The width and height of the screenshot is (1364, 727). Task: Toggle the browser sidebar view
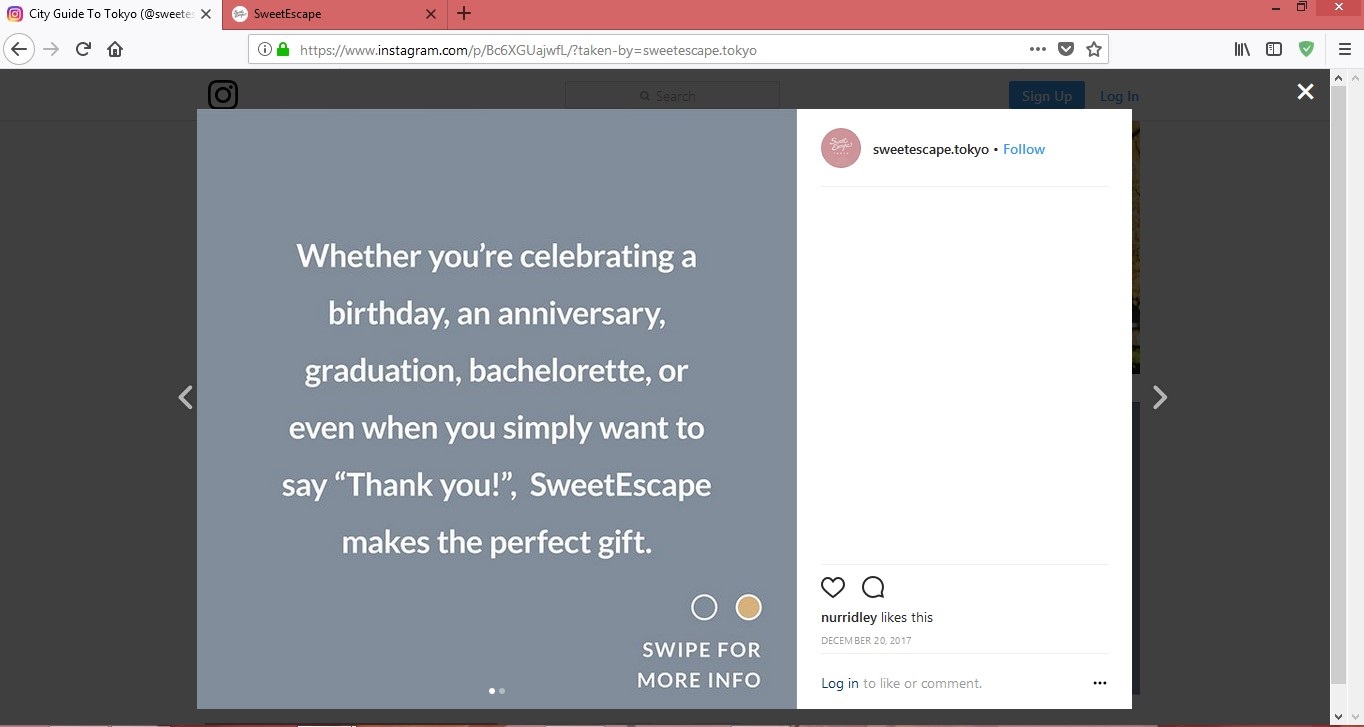(1274, 49)
